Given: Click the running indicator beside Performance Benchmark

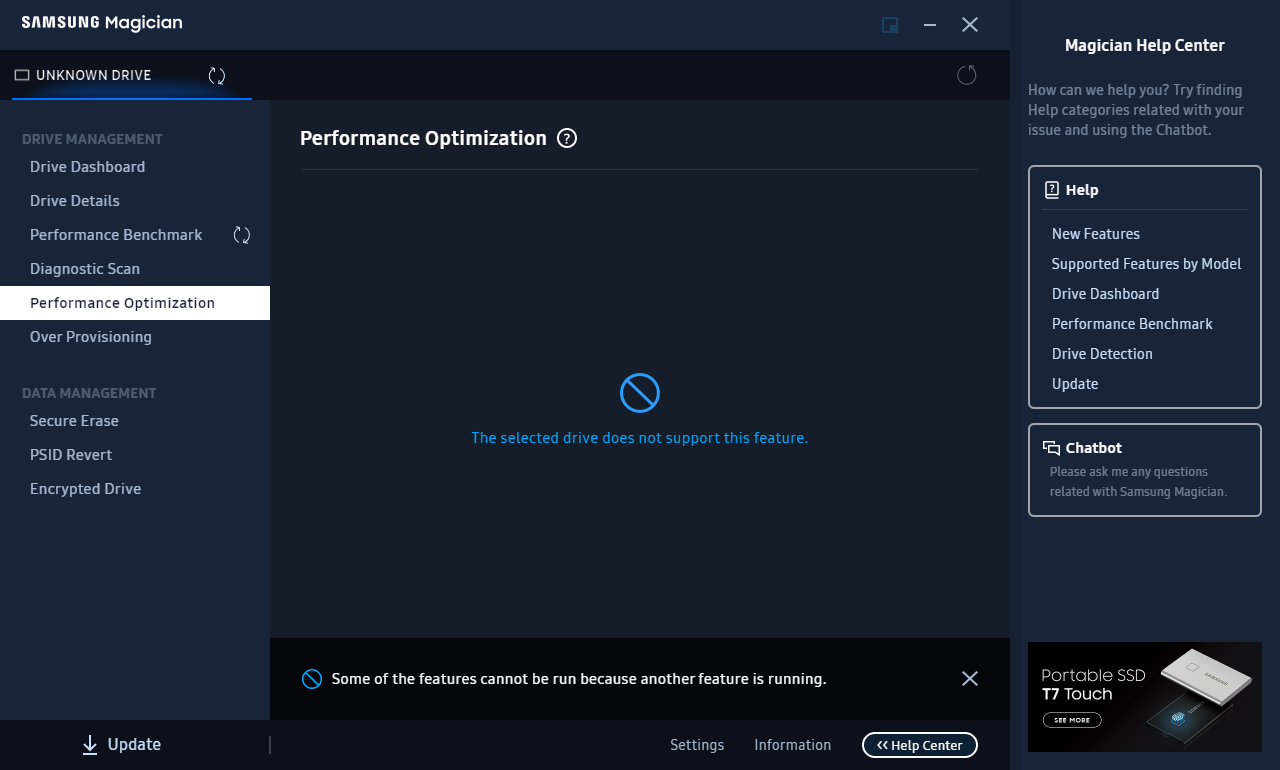Looking at the screenshot, I should [x=242, y=235].
